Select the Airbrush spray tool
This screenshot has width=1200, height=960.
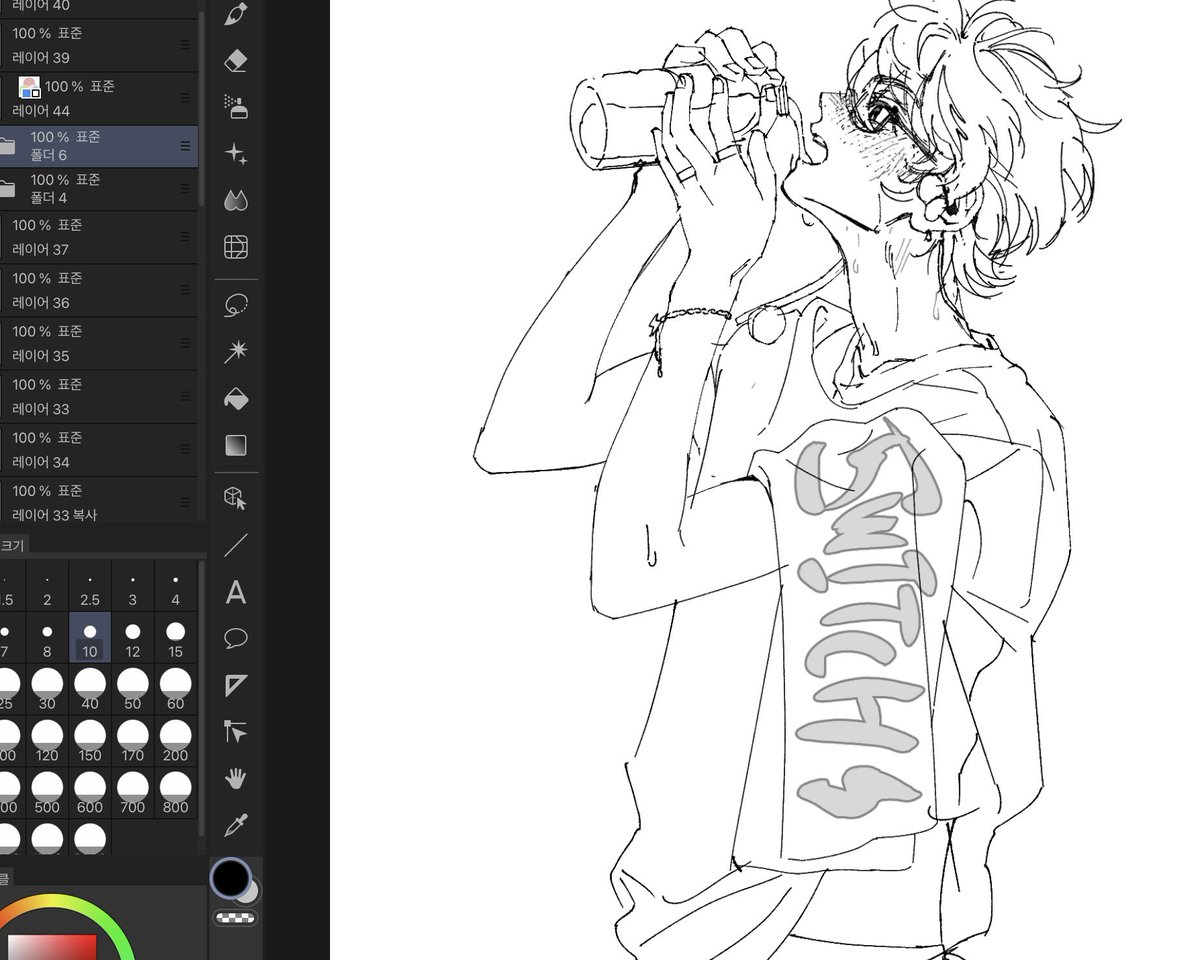pyautogui.click(x=236, y=107)
